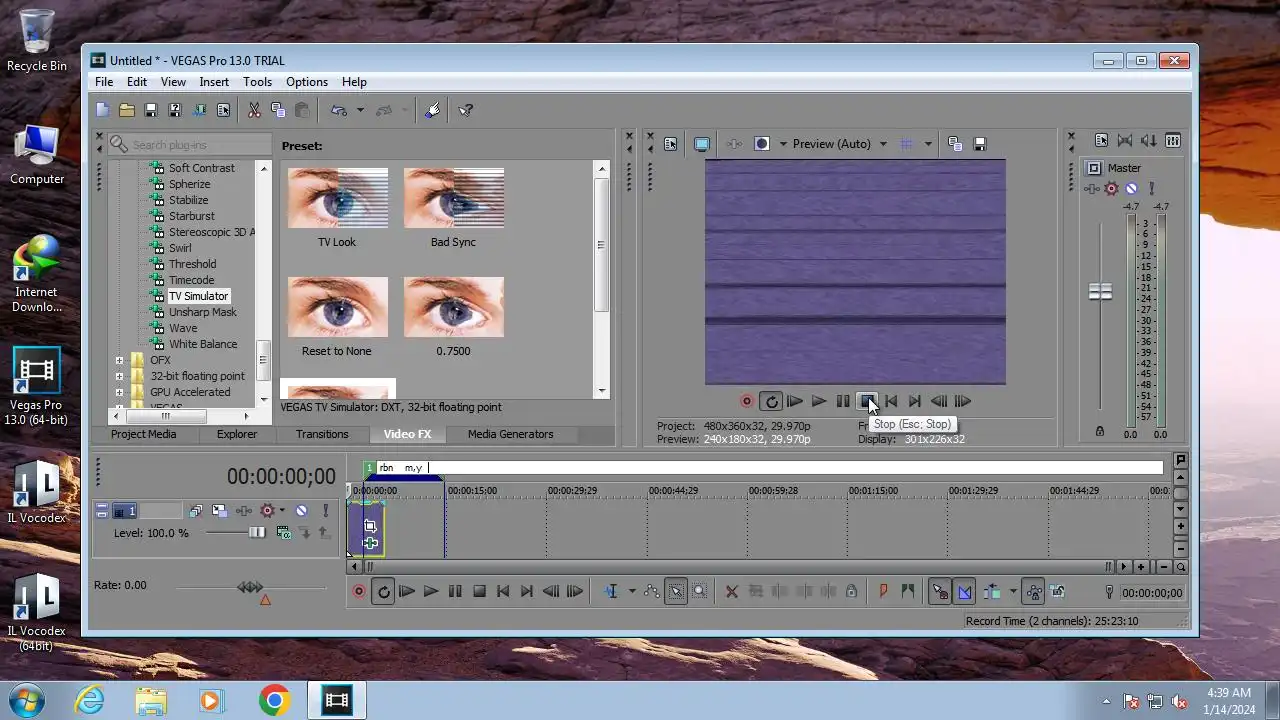Open Project Video Properties icon in preview
The width and height of the screenshot is (1280, 720).
(x=670, y=144)
